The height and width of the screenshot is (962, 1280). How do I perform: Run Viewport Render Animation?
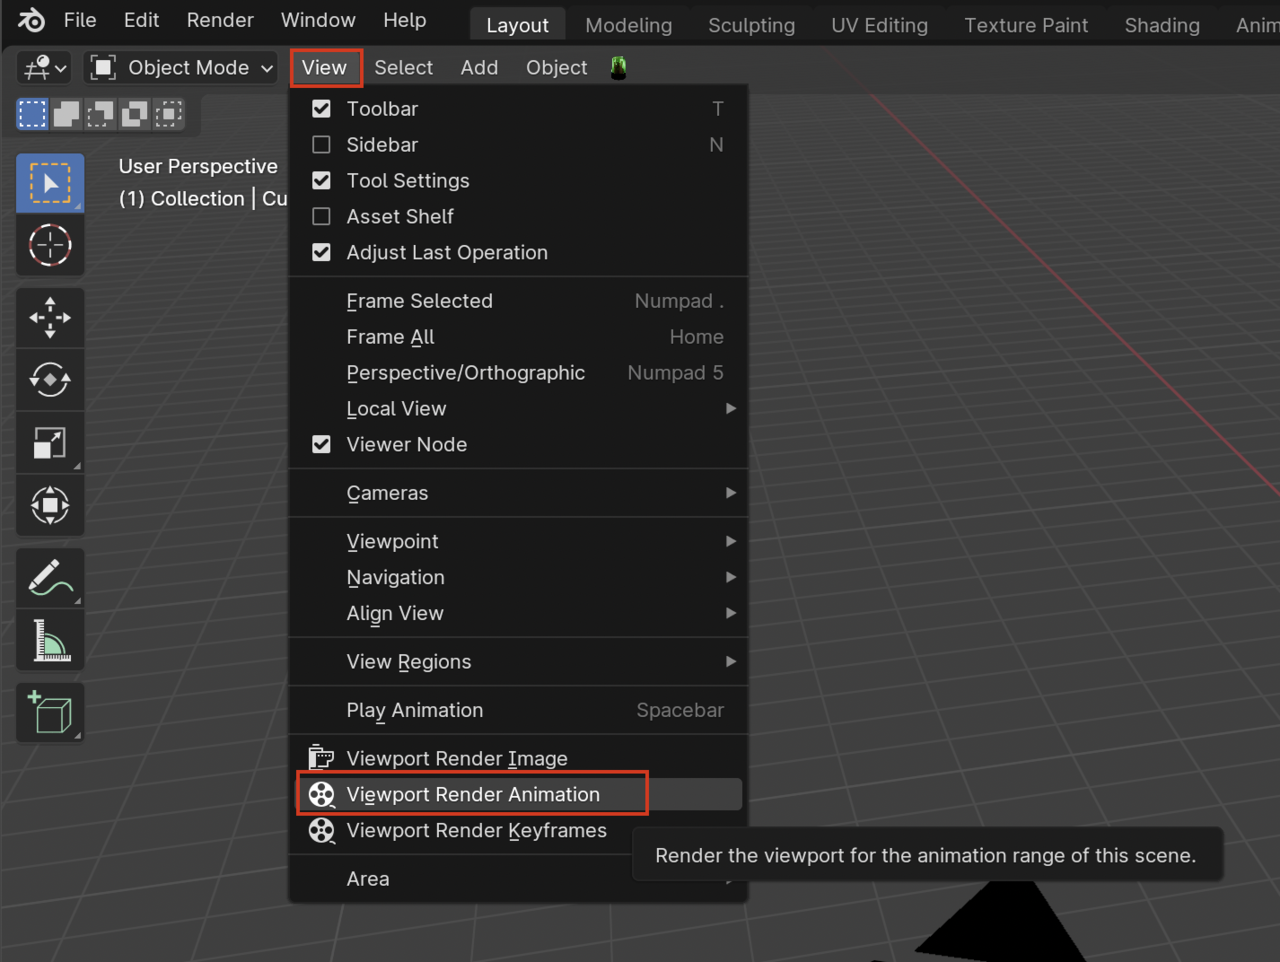pyautogui.click(x=473, y=793)
